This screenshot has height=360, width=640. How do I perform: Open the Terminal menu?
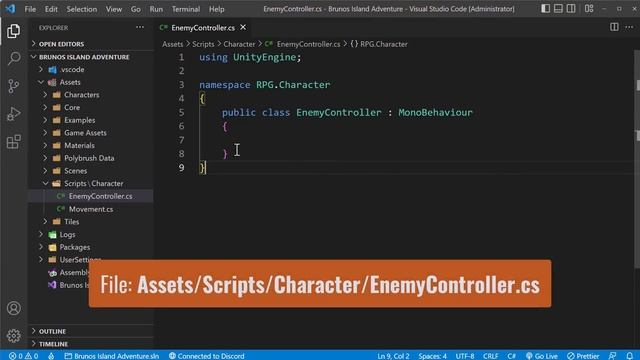(186, 9)
